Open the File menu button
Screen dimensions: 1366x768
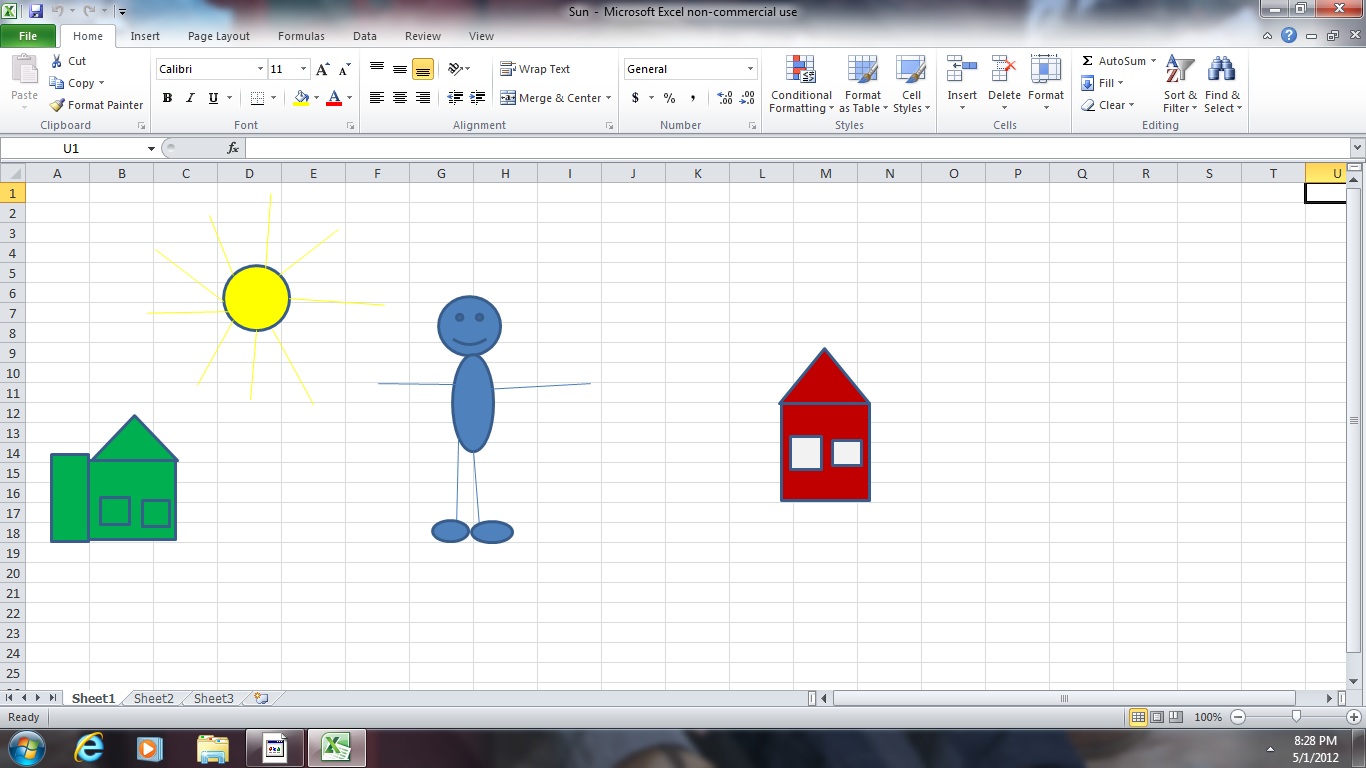(x=28, y=36)
